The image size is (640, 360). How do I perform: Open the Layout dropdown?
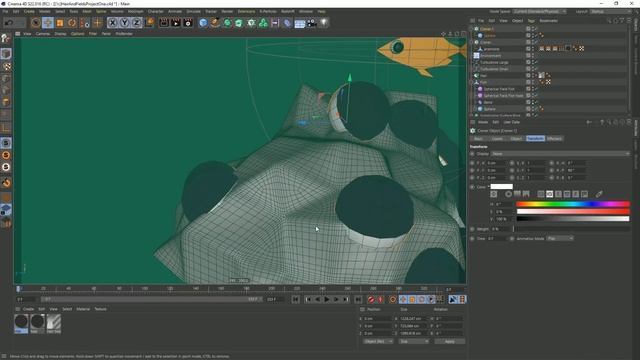pos(611,11)
